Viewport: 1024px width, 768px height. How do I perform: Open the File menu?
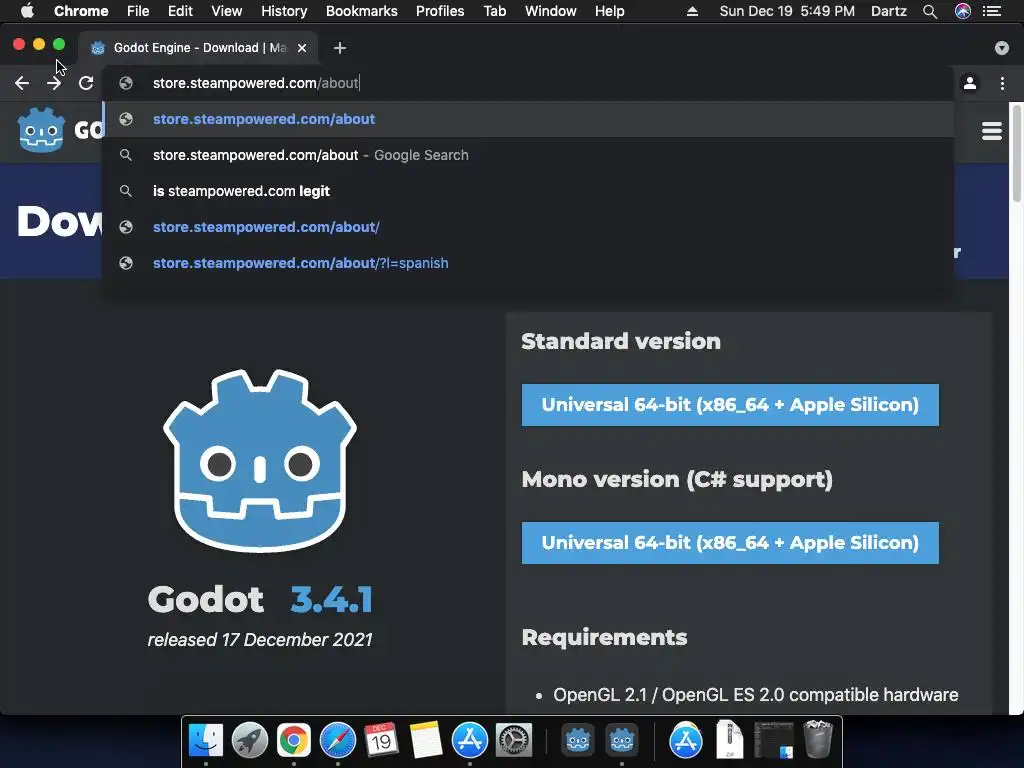click(x=138, y=11)
